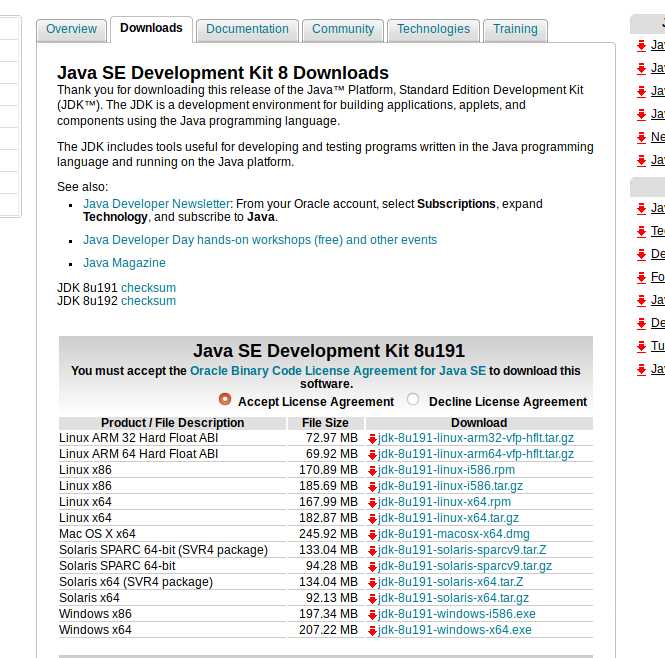The image size is (665, 658).
Task: Switch to the Technologies tab
Action: 433,29
